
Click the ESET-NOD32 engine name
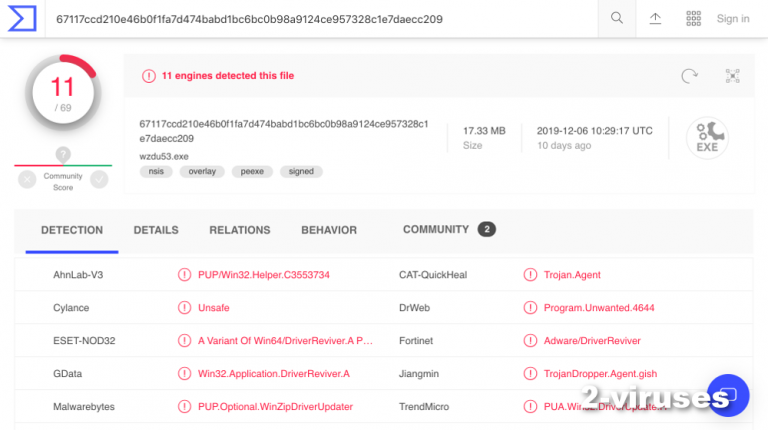84,340
